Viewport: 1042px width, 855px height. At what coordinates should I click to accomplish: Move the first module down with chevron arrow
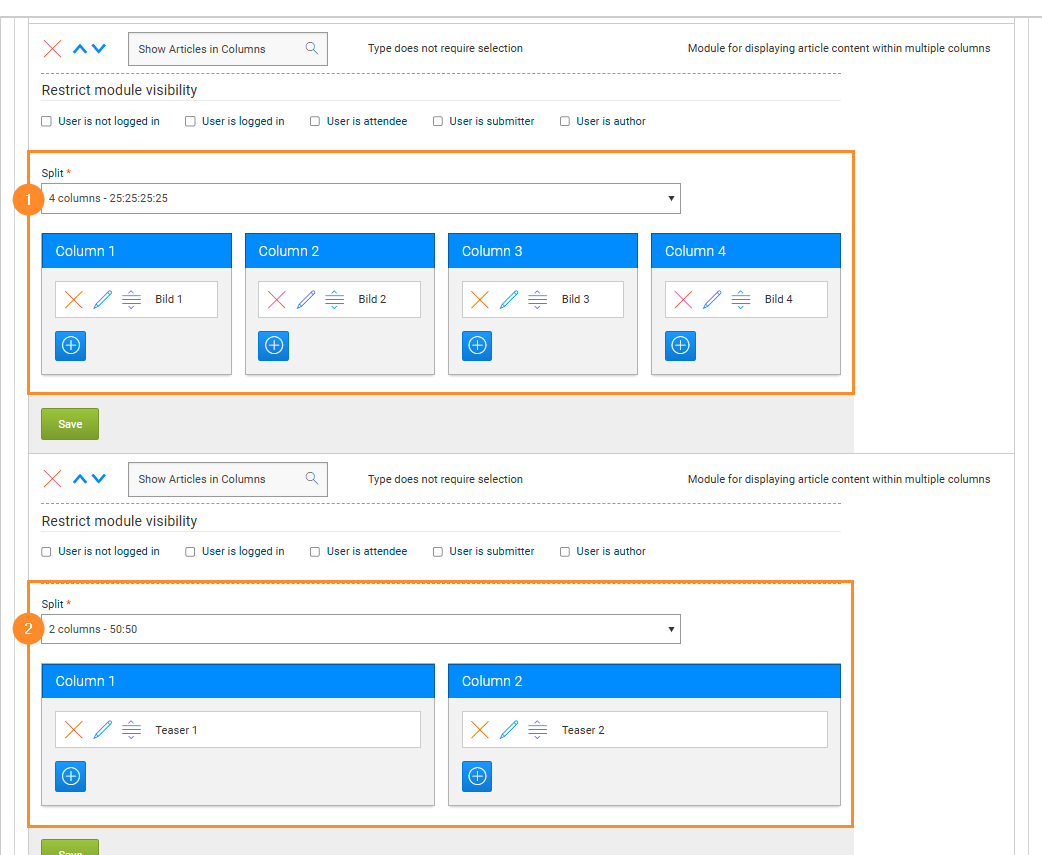coord(99,48)
